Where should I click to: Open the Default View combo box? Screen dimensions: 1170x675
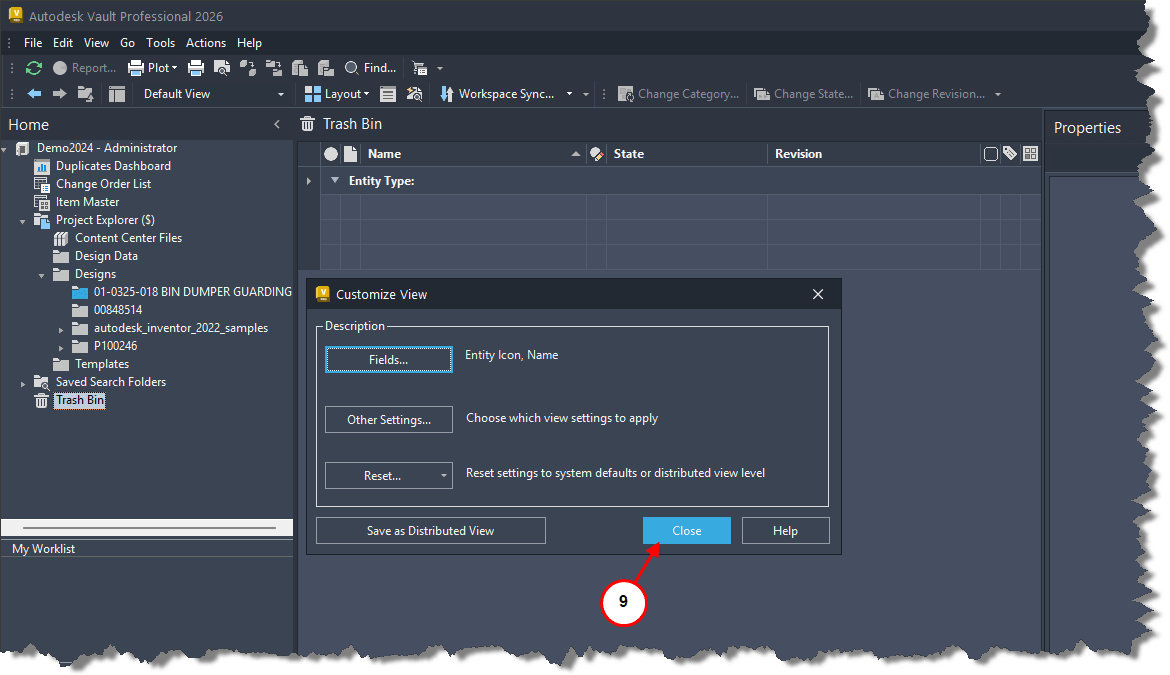[213, 94]
